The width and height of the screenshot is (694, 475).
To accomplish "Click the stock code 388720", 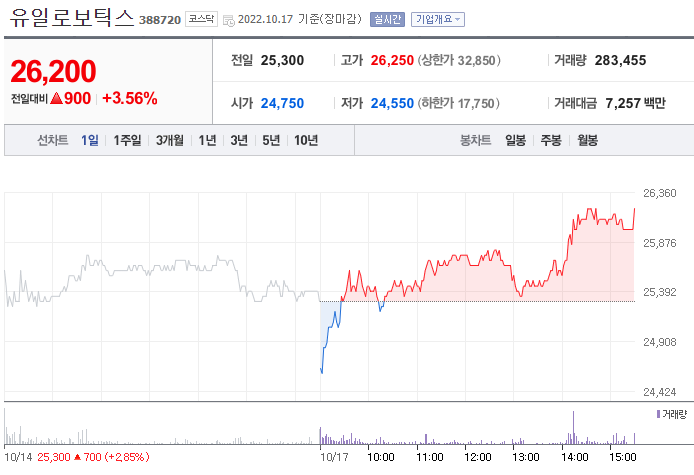I will pos(160,20).
